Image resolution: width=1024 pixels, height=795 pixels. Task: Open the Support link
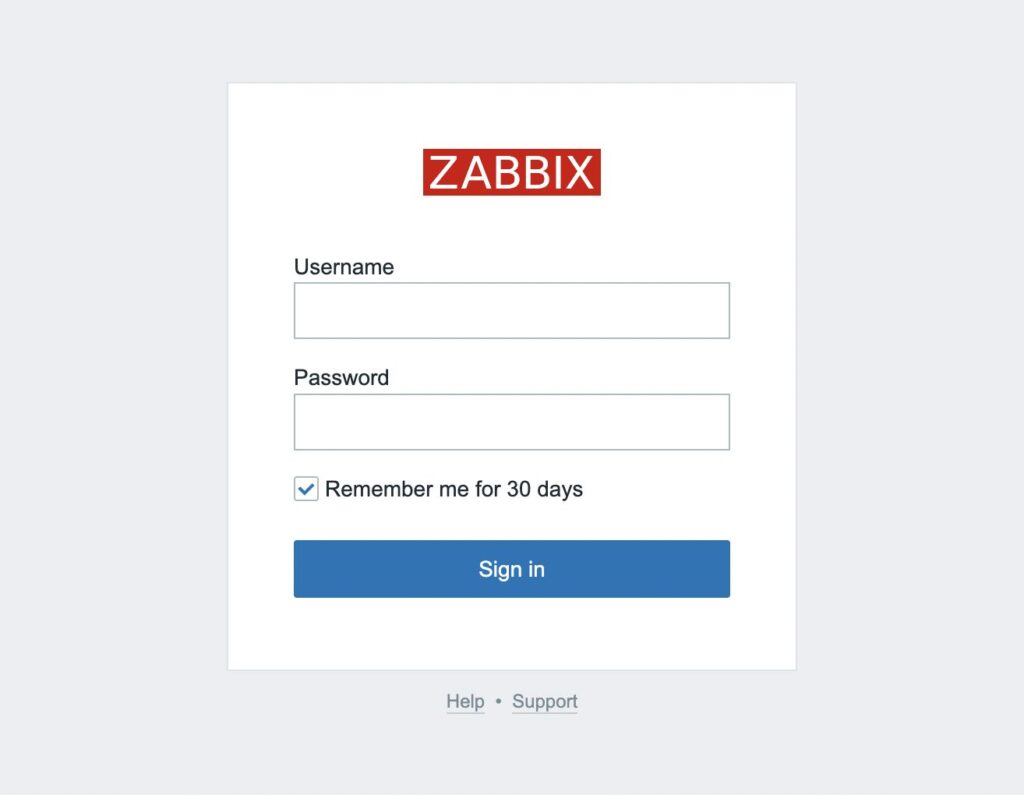(545, 701)
